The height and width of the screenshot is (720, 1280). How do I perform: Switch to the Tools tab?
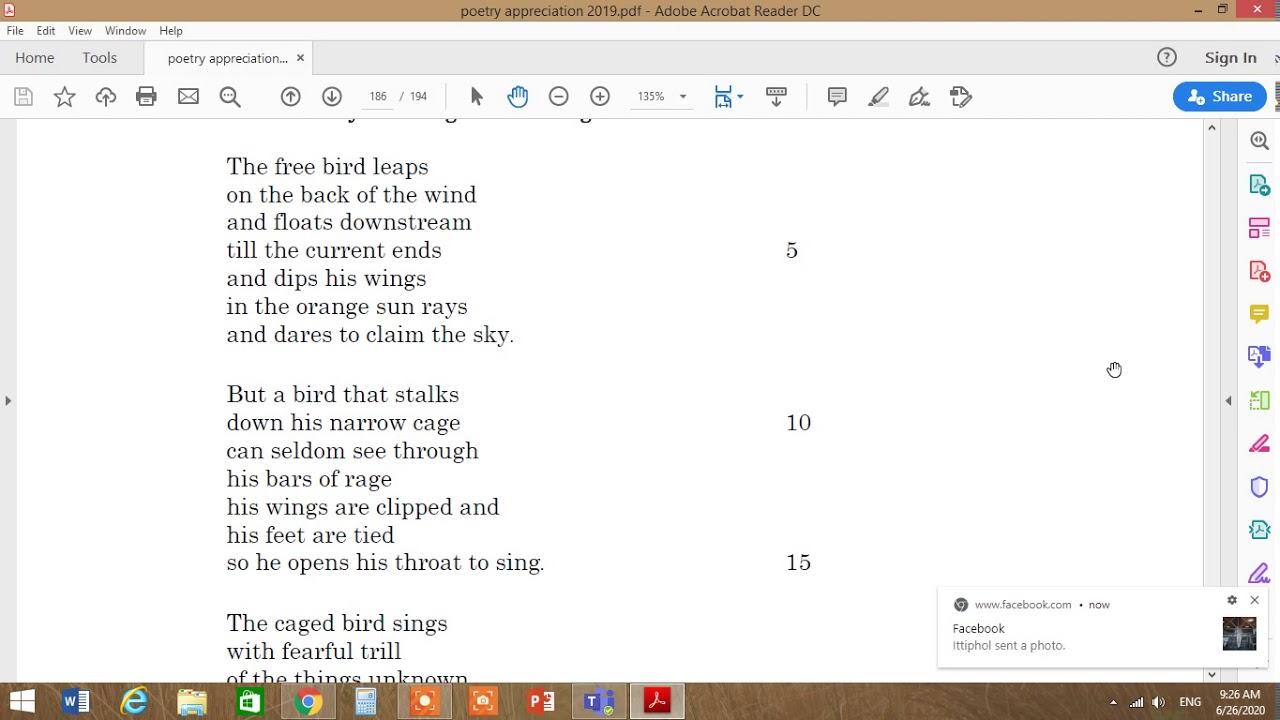point(100,58)
